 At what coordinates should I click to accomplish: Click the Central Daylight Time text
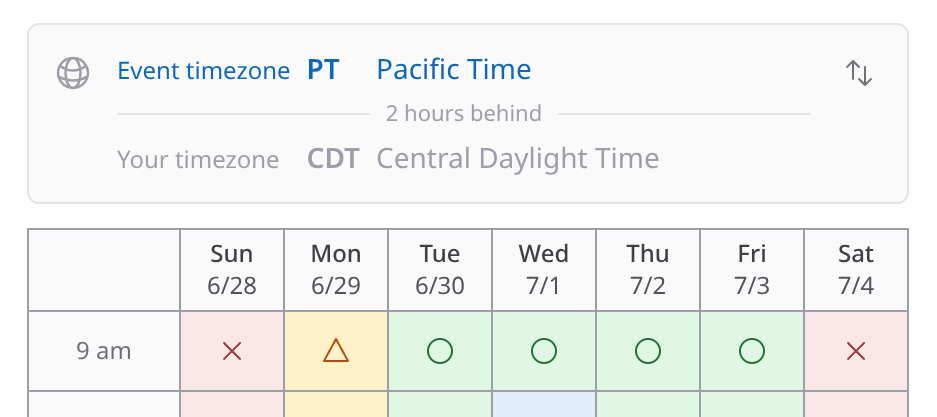[518, 159]
